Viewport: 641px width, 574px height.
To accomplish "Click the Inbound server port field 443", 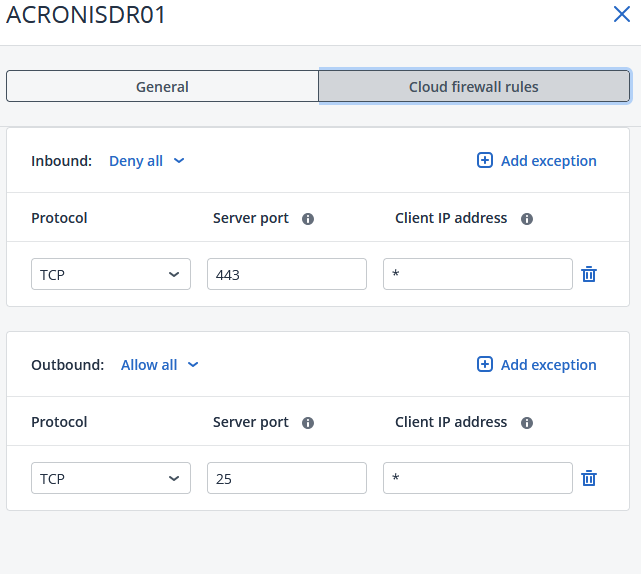I will pyautogui.click(x=287, y=274).
